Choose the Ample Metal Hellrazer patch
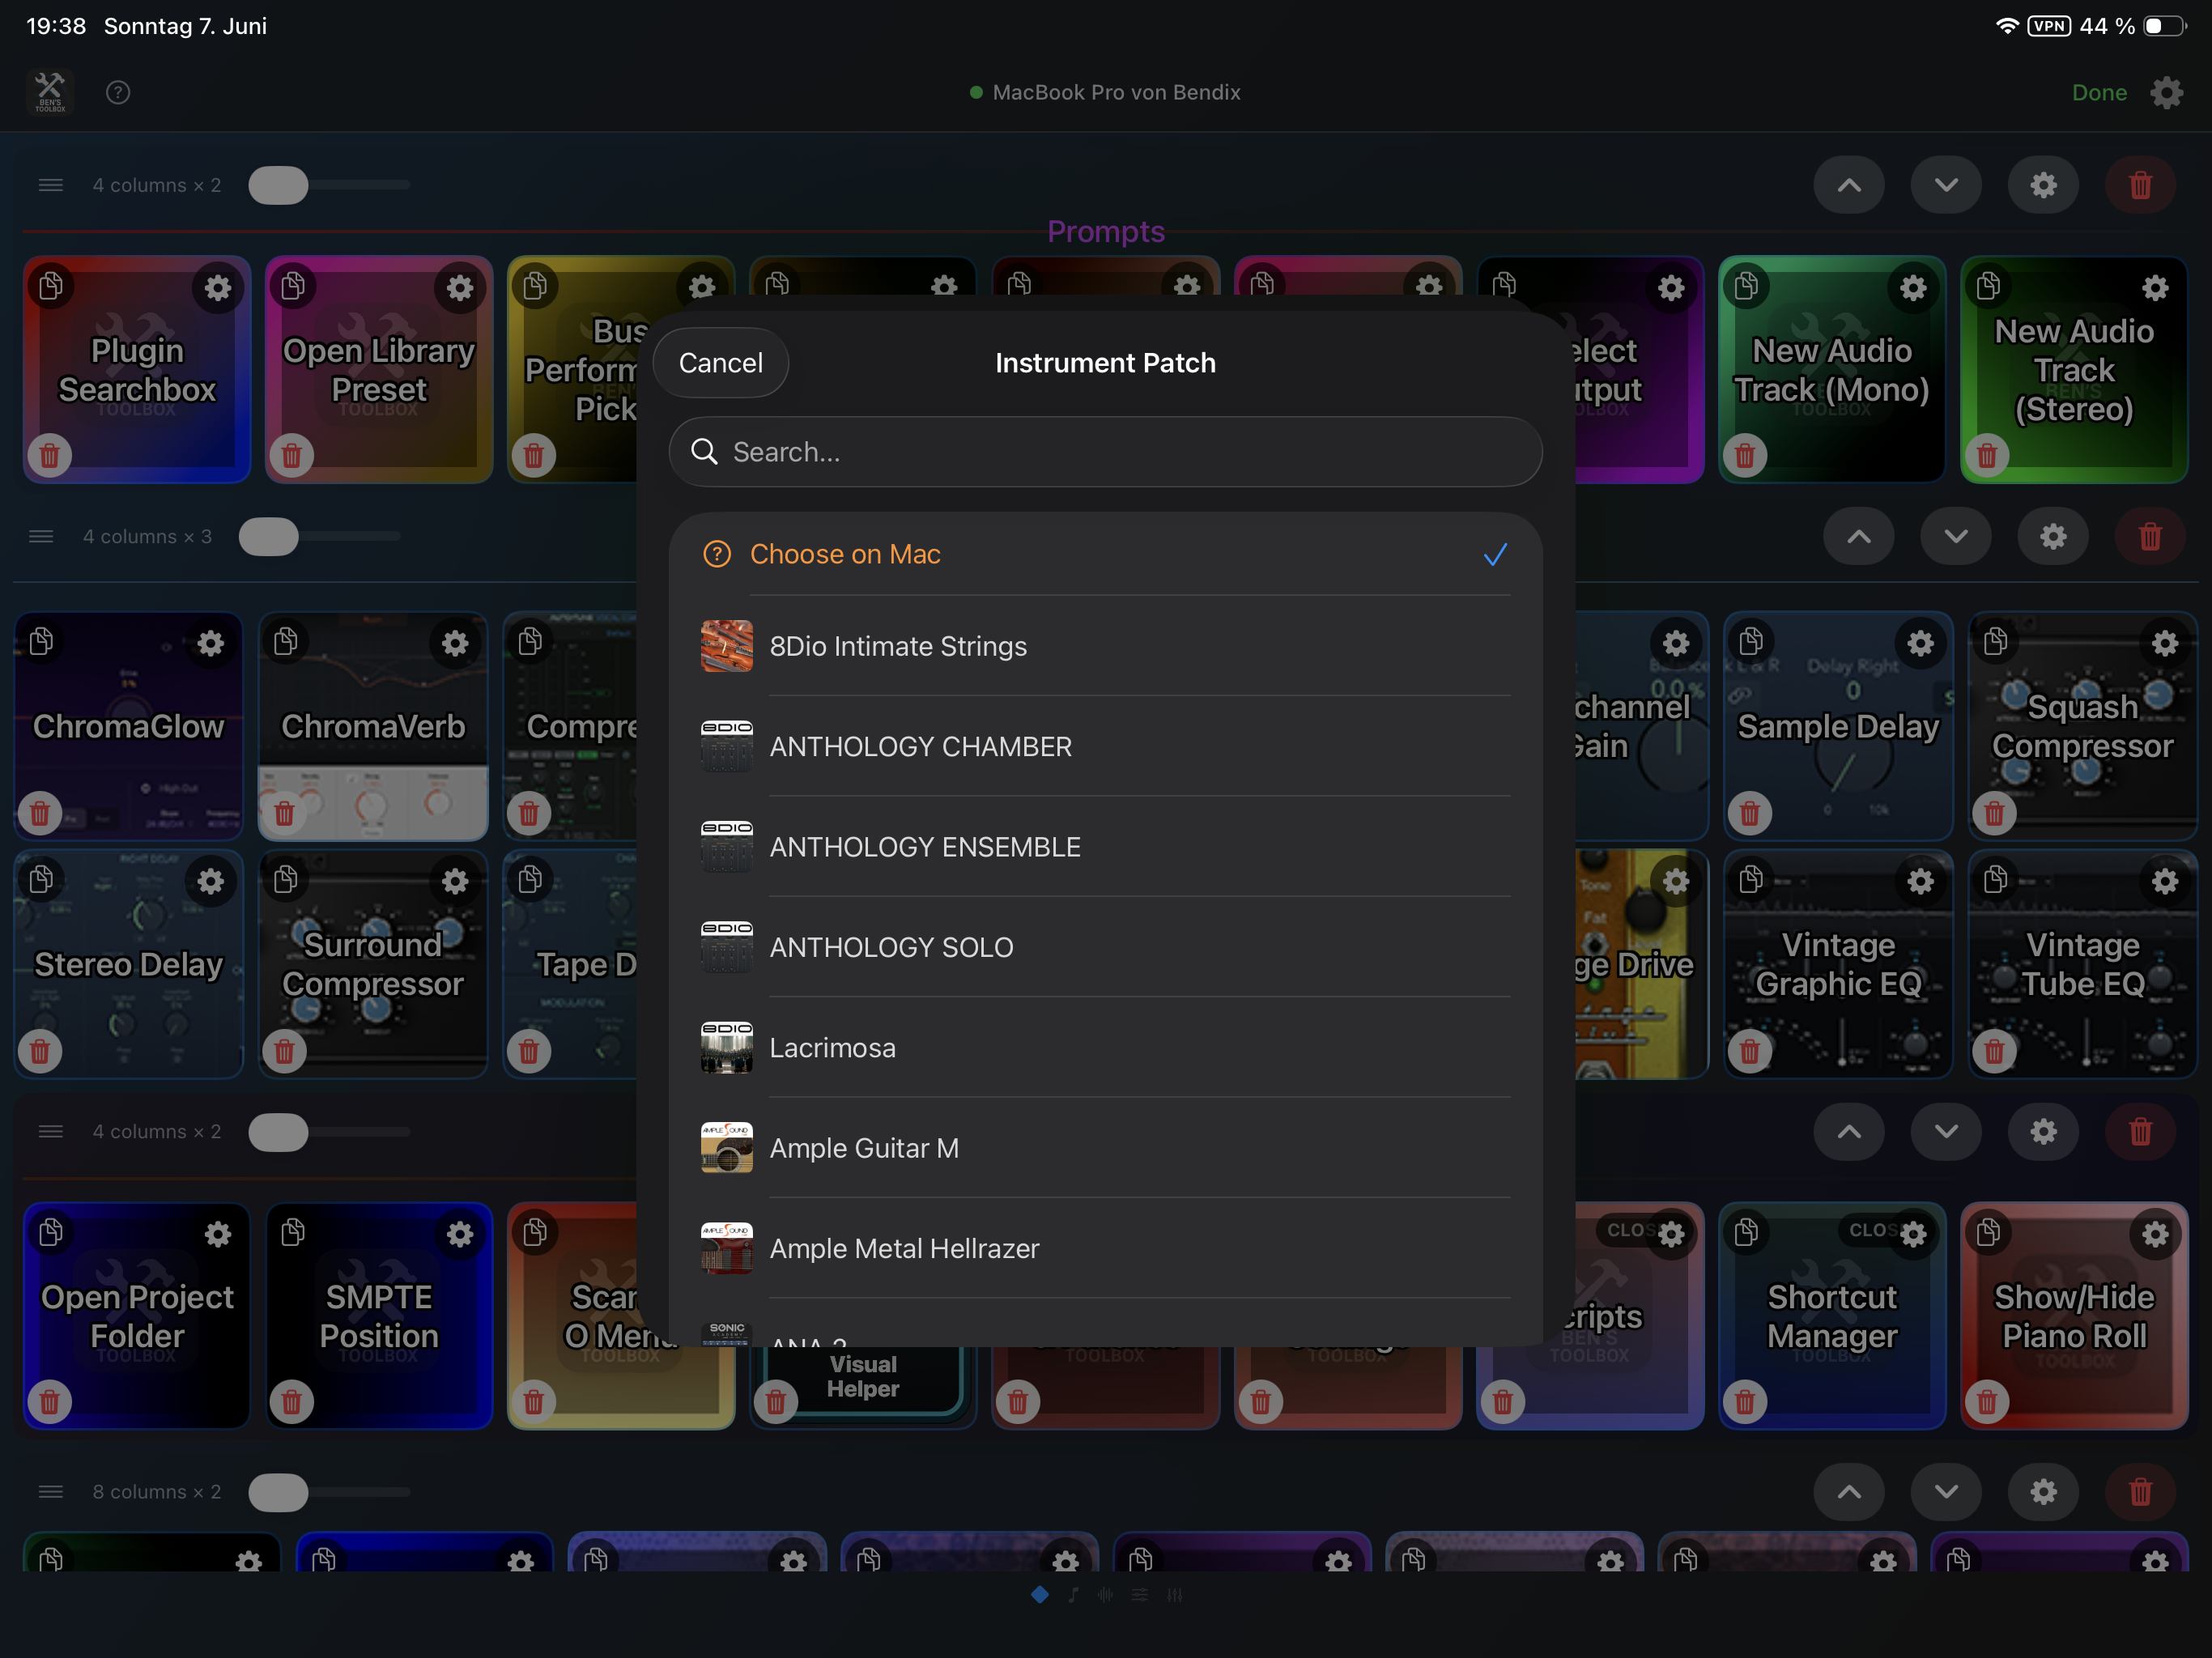 (x=1105, y=1248)
